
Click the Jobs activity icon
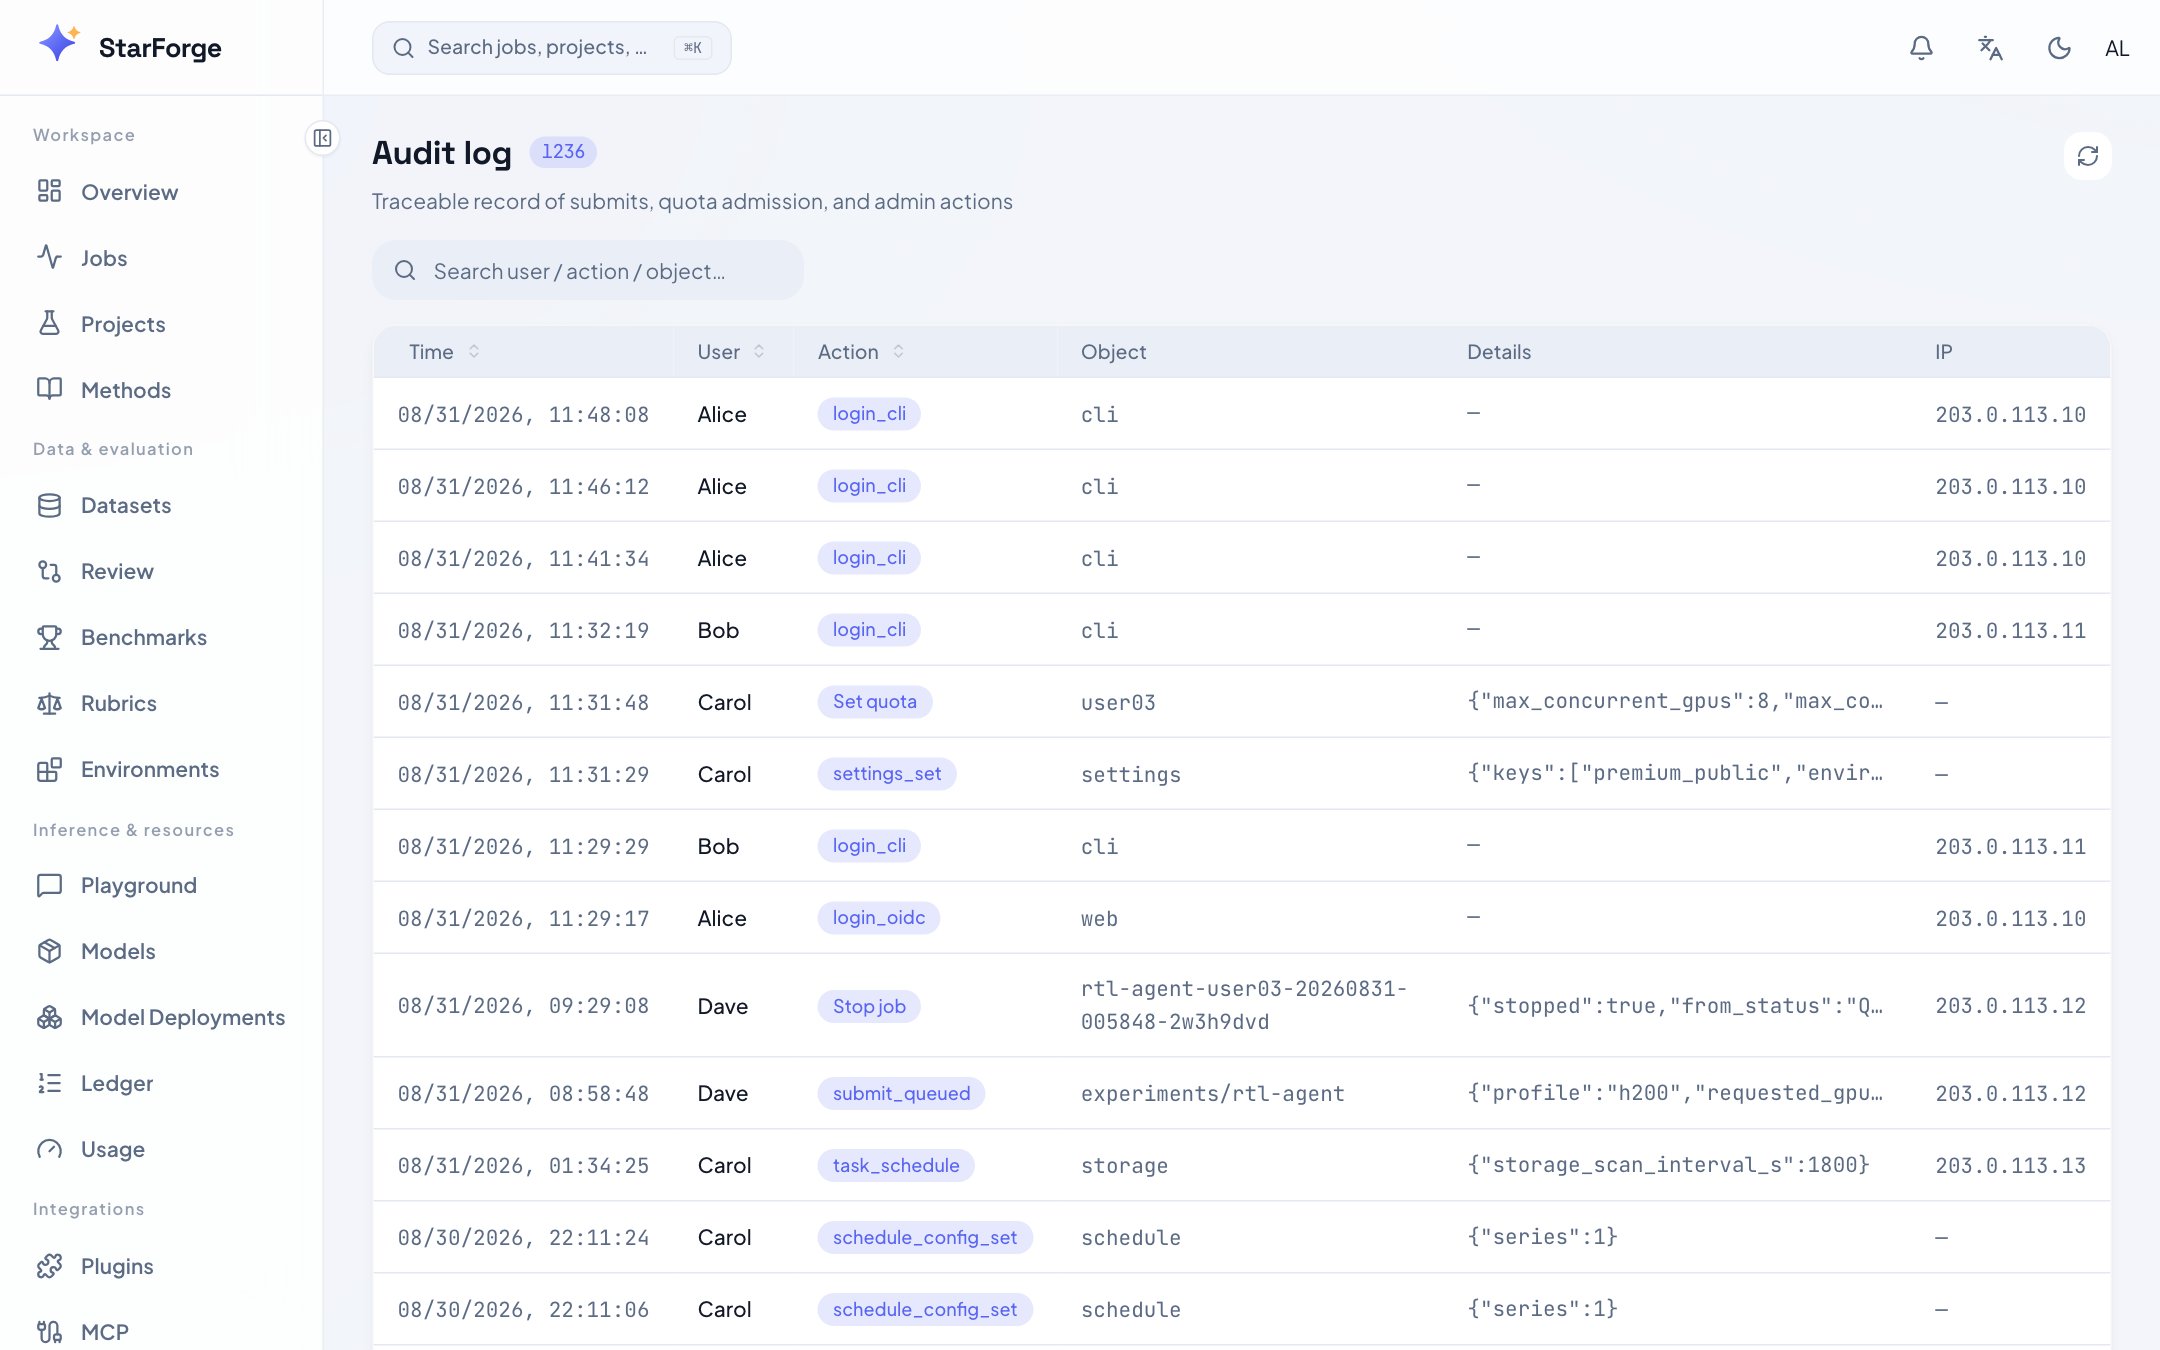[49, 257]
